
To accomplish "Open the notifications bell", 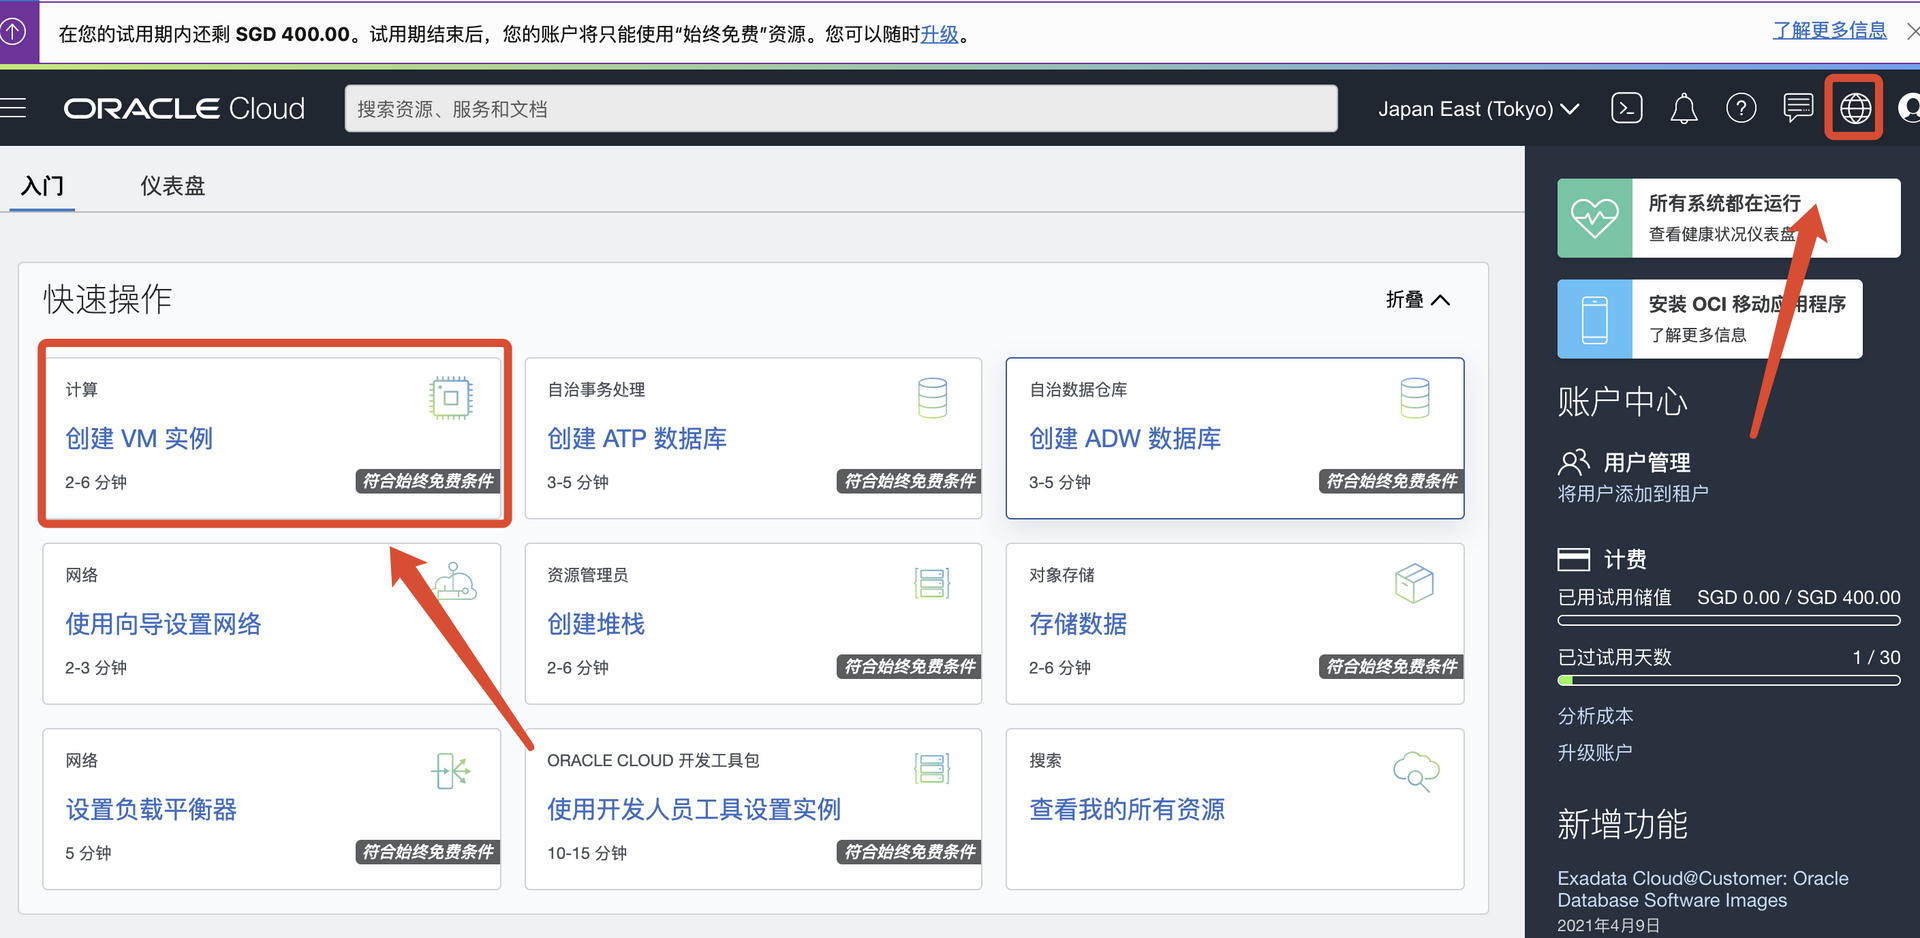I will pos(1684,108).
